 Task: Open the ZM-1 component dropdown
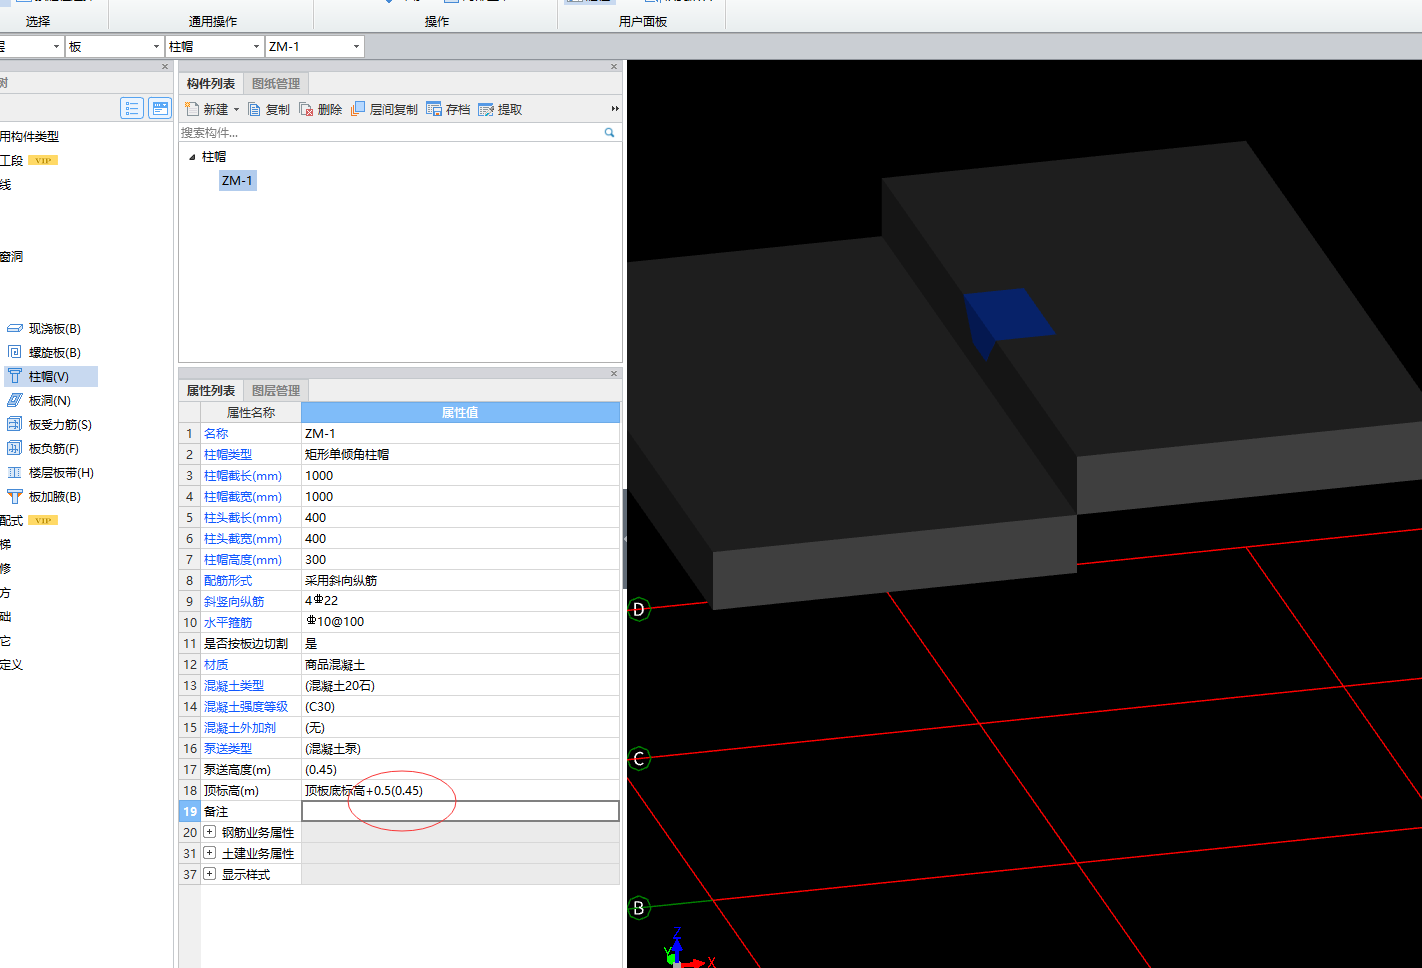click(x=356, y=47)
